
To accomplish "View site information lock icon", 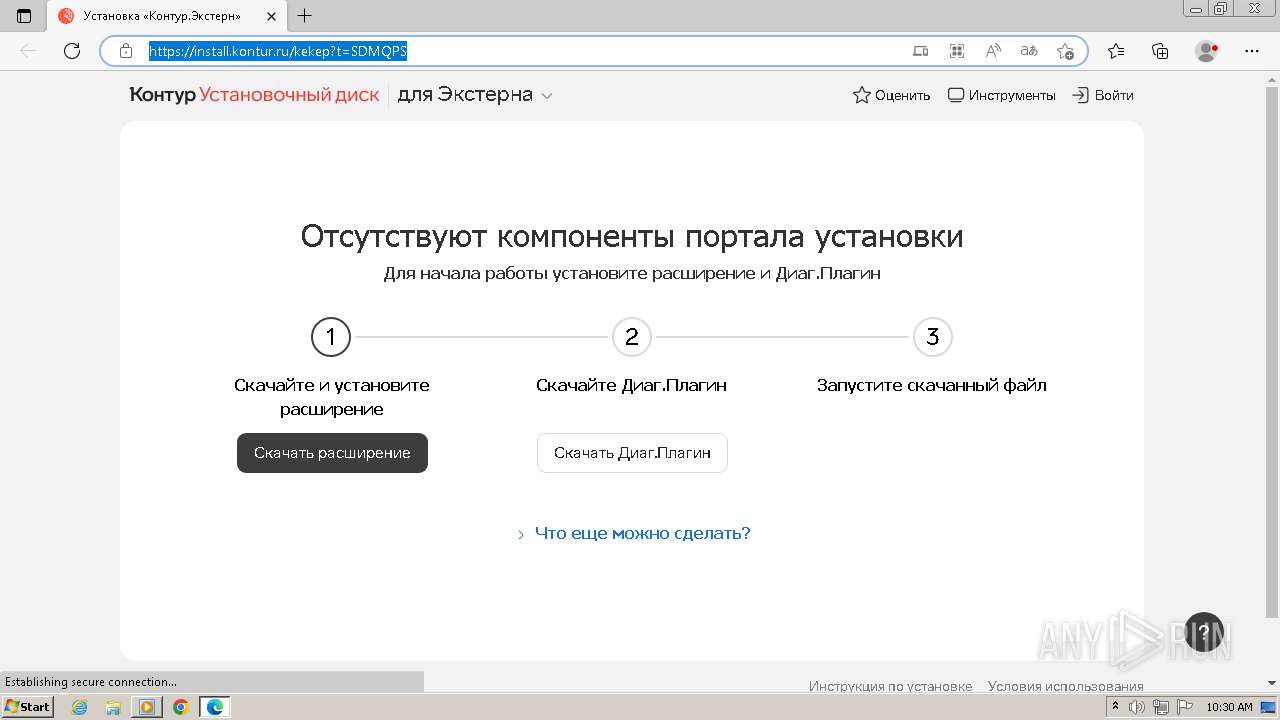I will click(126, 51).
